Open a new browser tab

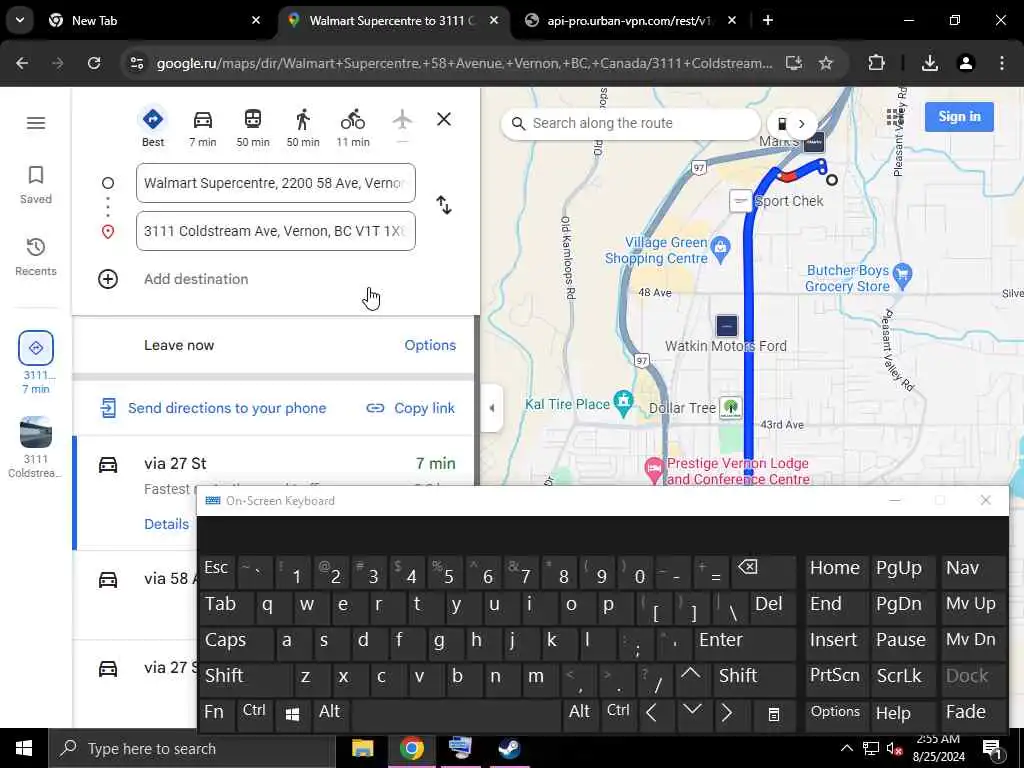[x=768, y=21]
